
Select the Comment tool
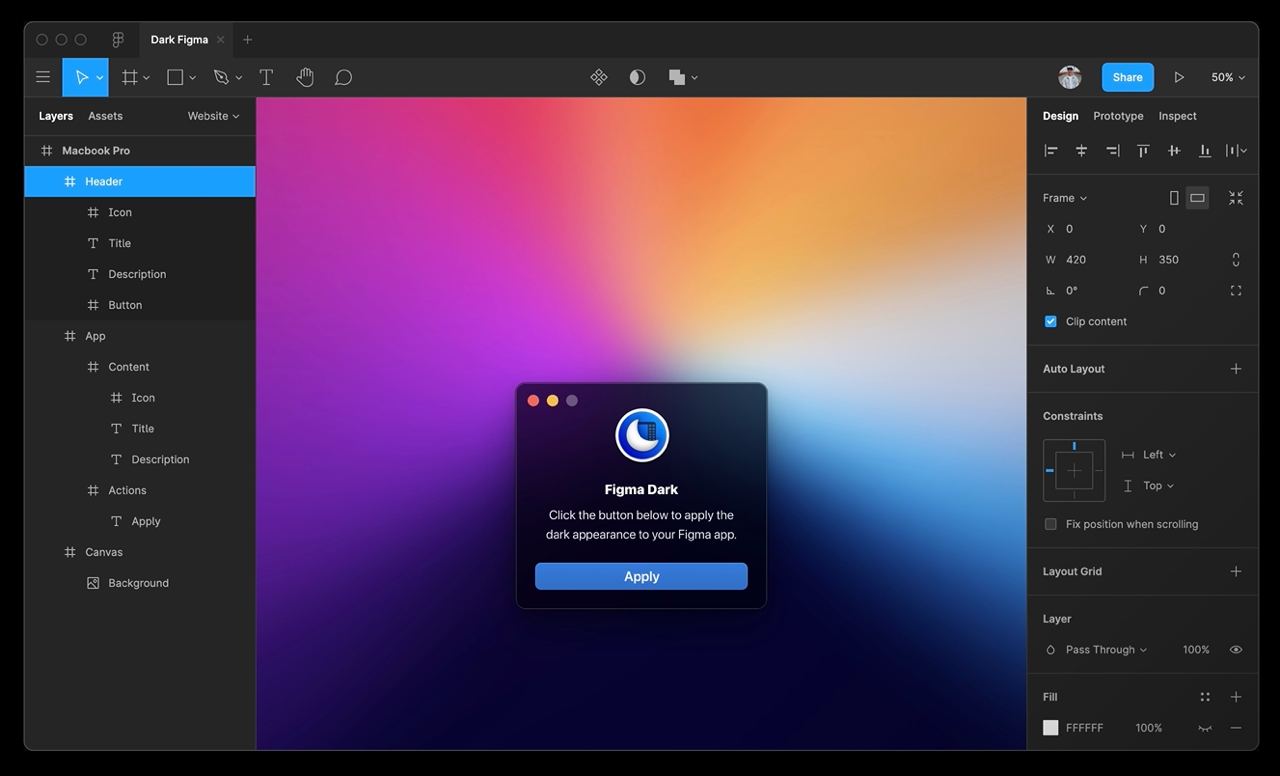[x=343, y=77]
